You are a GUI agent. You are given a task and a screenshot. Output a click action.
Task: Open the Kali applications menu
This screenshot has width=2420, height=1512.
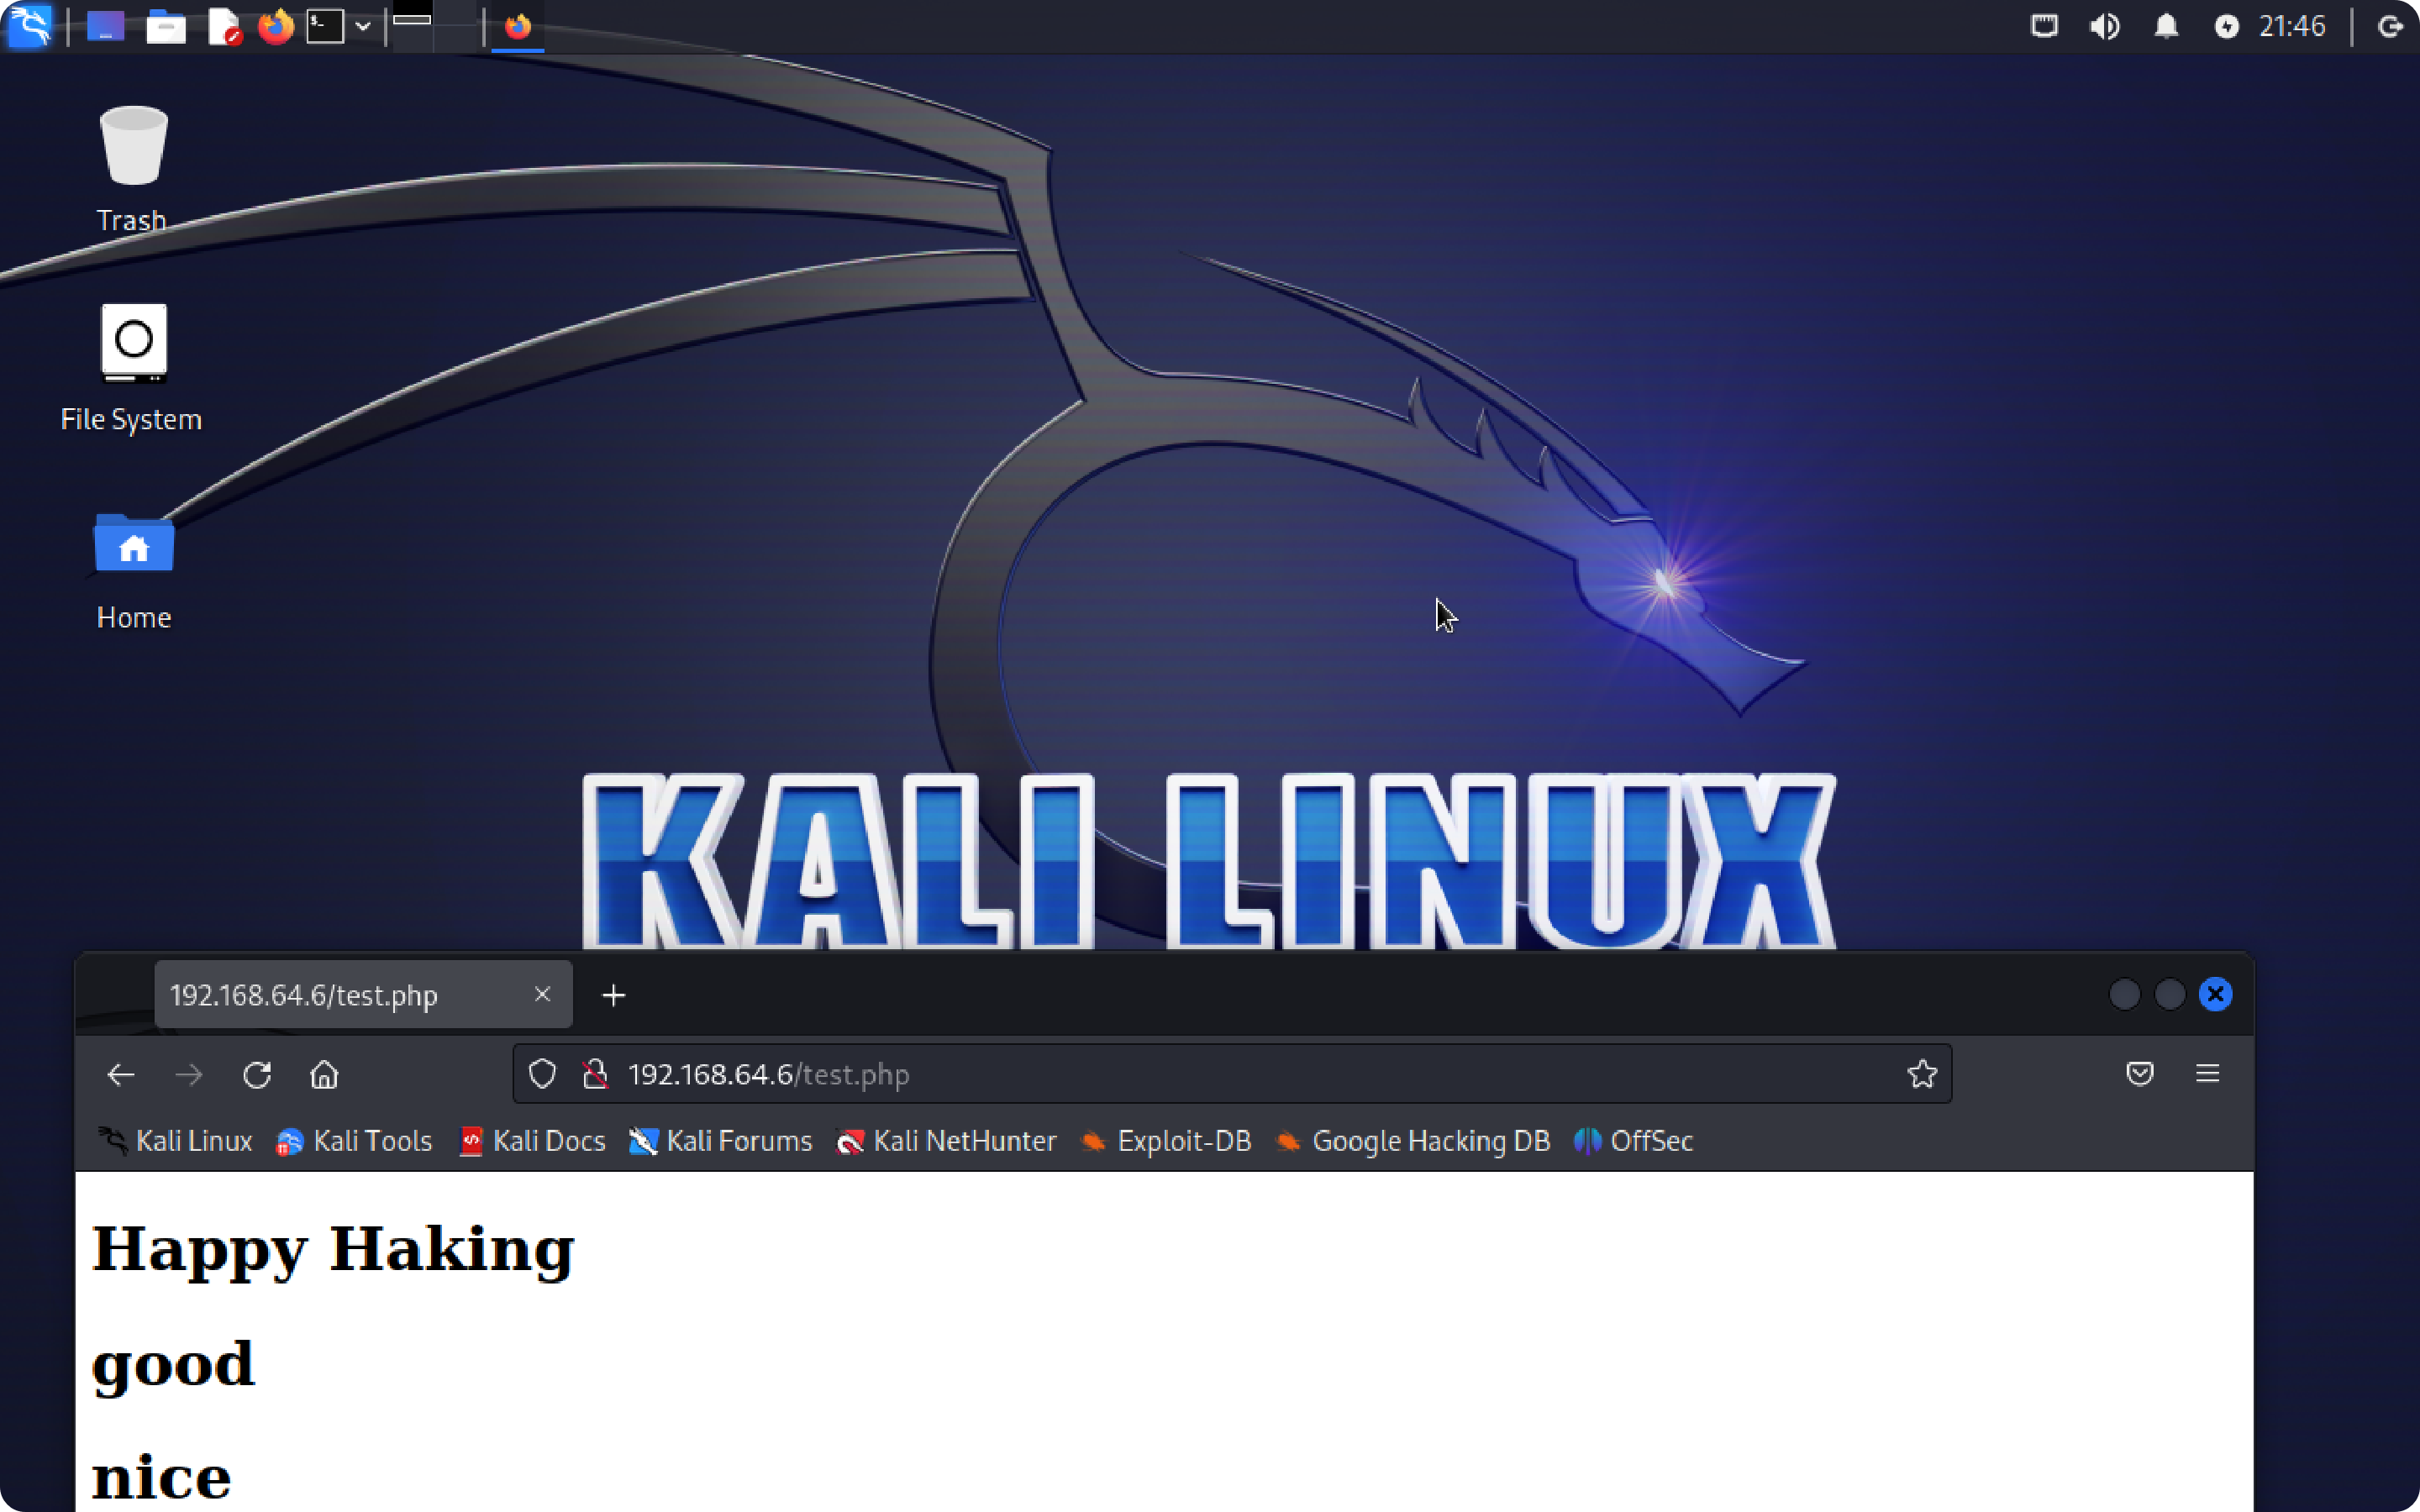click(30, 26)
